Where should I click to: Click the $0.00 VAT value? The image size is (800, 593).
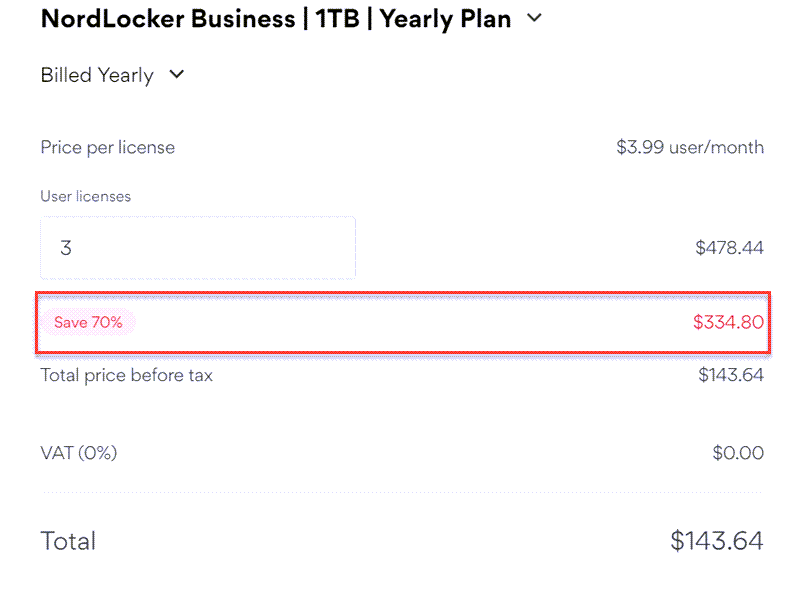tap(738, 452)
